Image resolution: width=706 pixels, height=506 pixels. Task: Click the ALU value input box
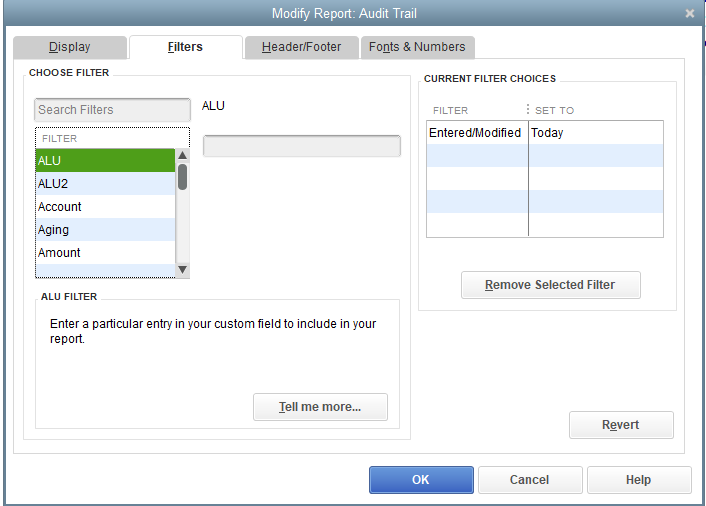click(302, 146)
